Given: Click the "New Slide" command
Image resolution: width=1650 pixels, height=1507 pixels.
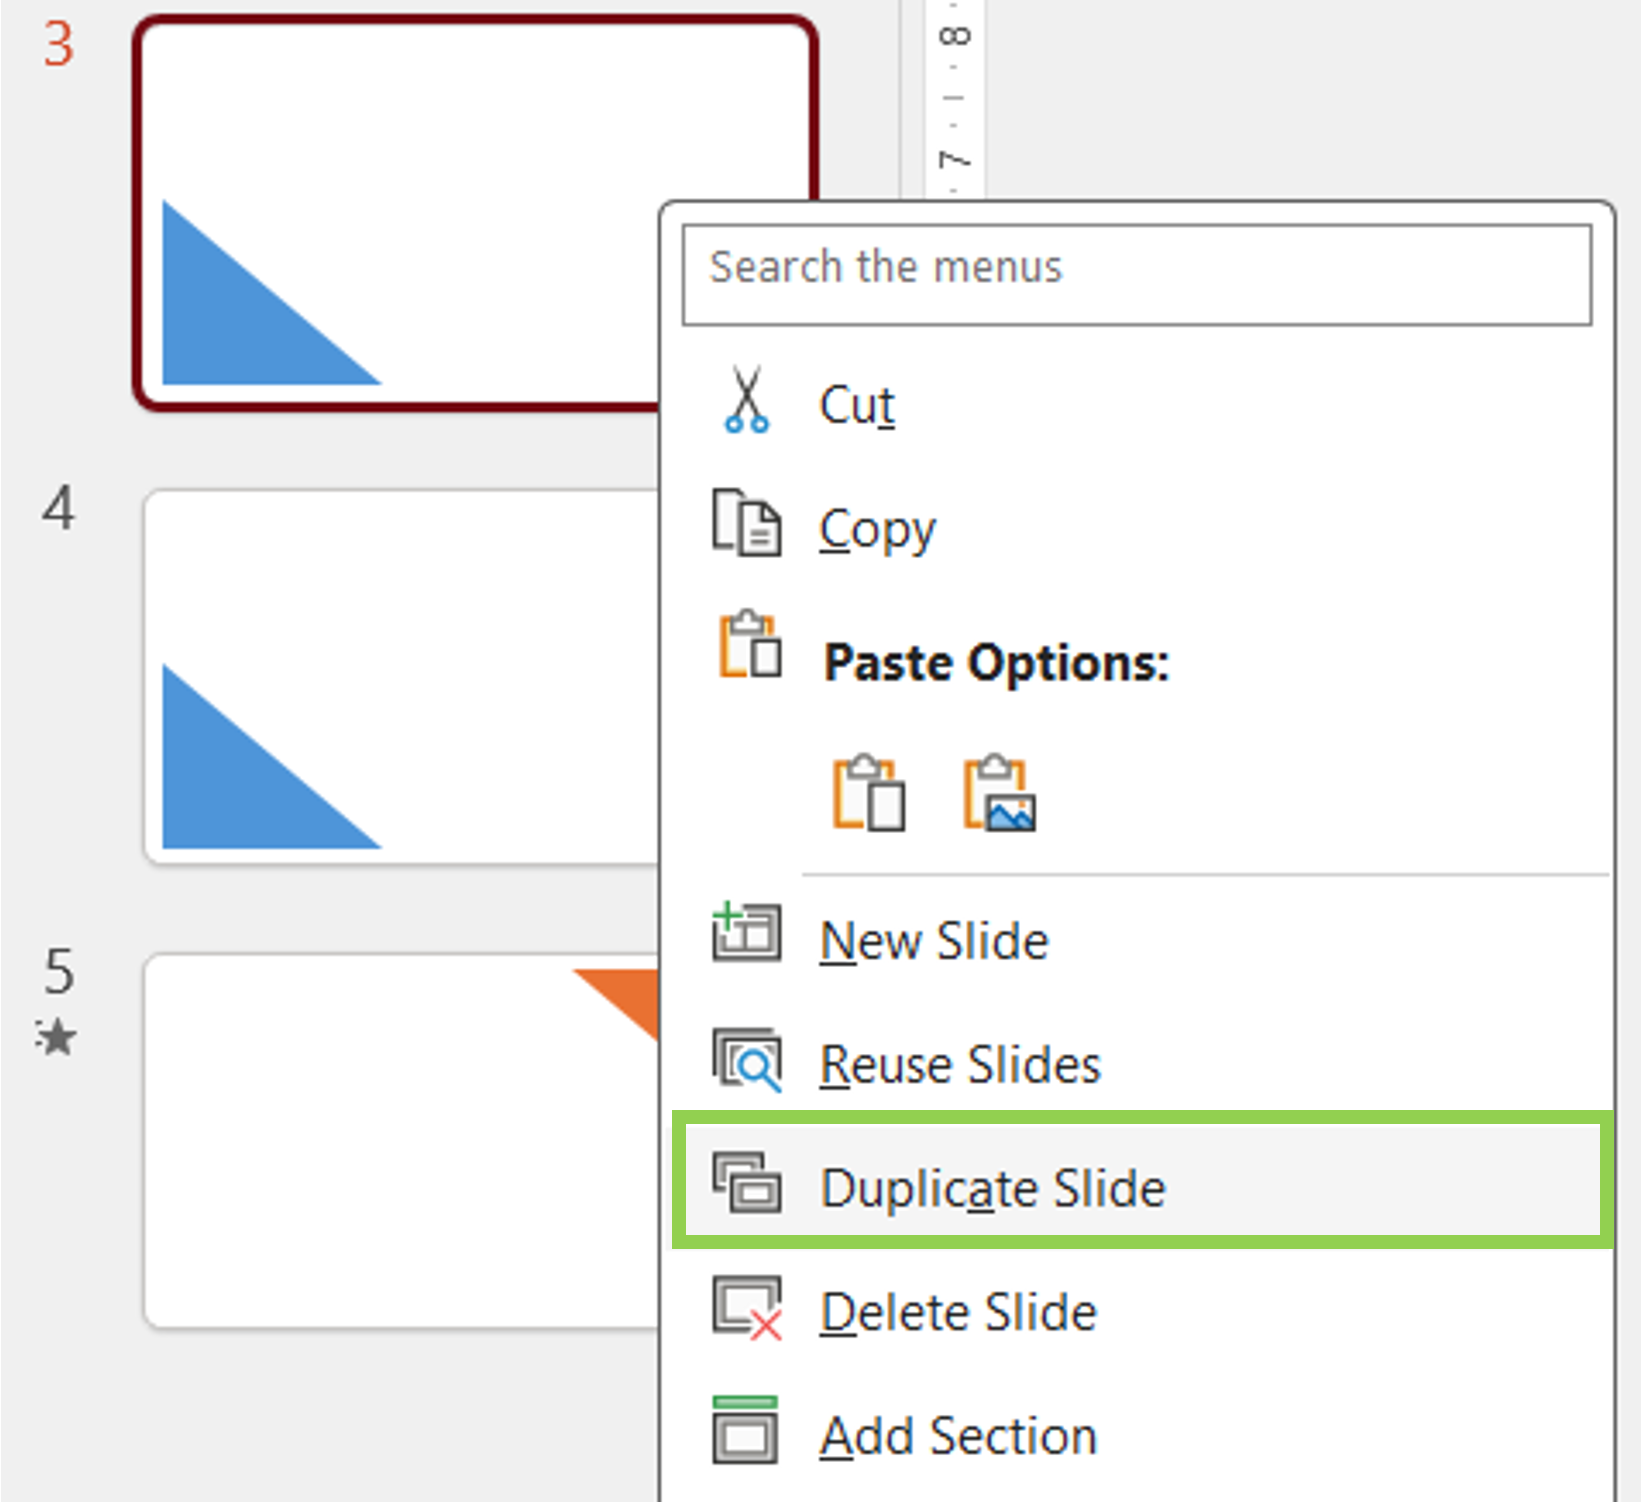Looking at the screenshot, I should [933, 938].
